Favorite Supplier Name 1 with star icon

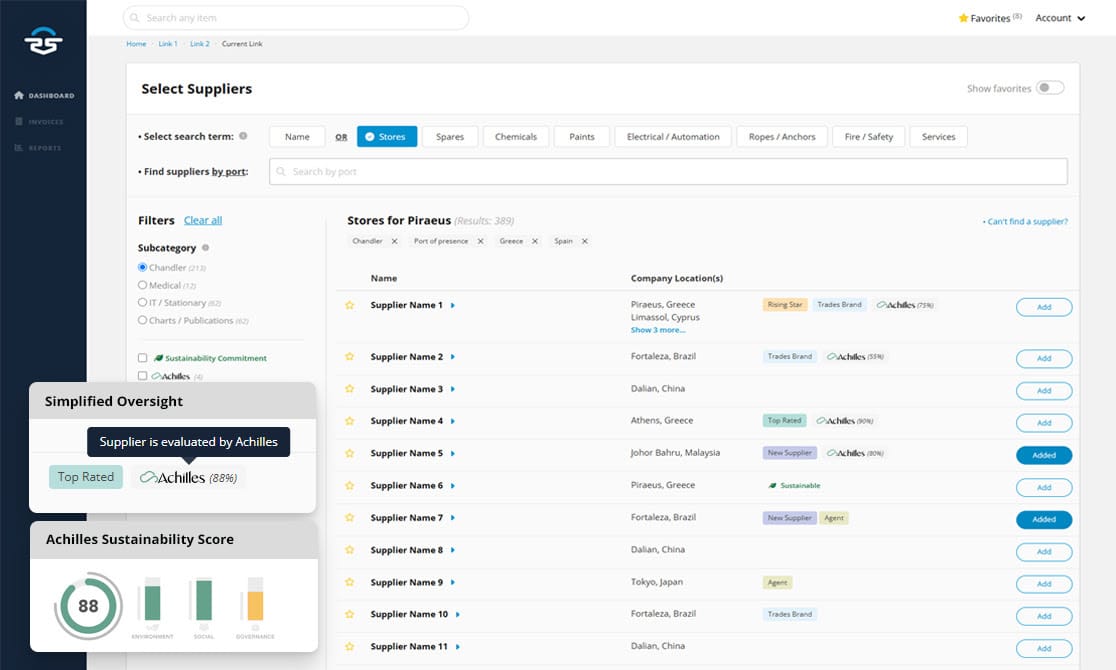point(349,305)
